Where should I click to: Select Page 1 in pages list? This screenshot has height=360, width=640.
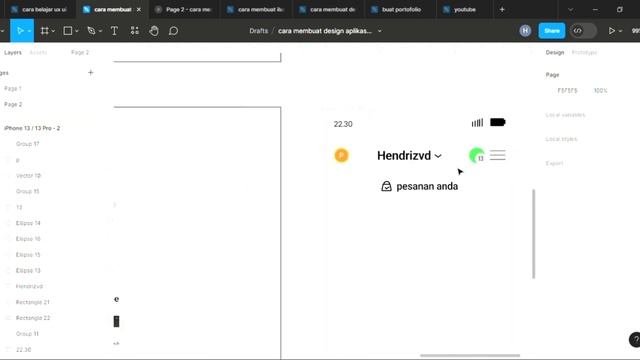click(13, 89)
